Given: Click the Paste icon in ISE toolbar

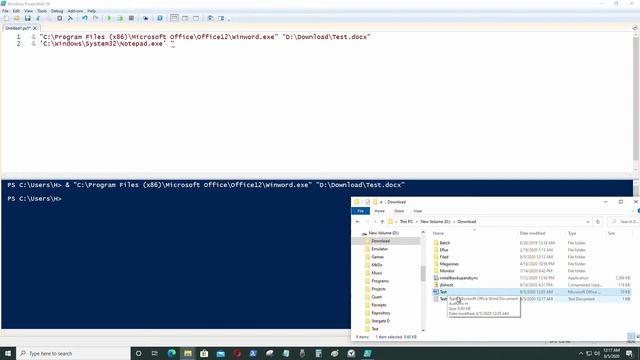Looking at the screenshot, I should pyautogui.click(x=60, y=18).
